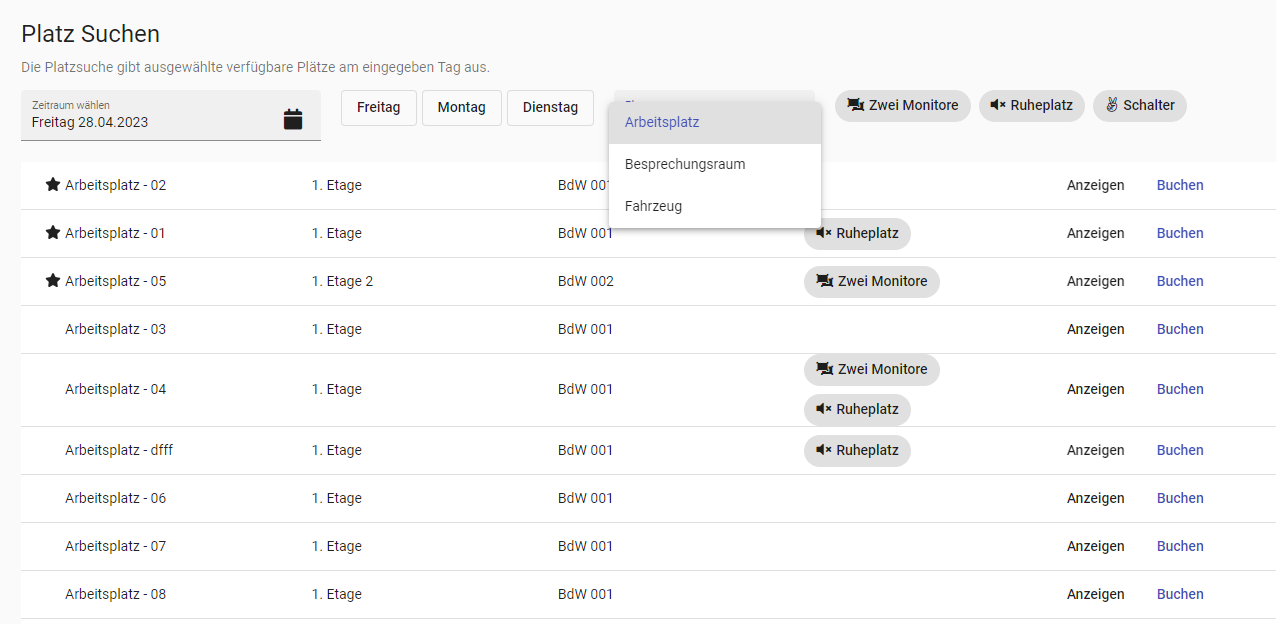Select the Dienstag quick-date button

point(550,107)
